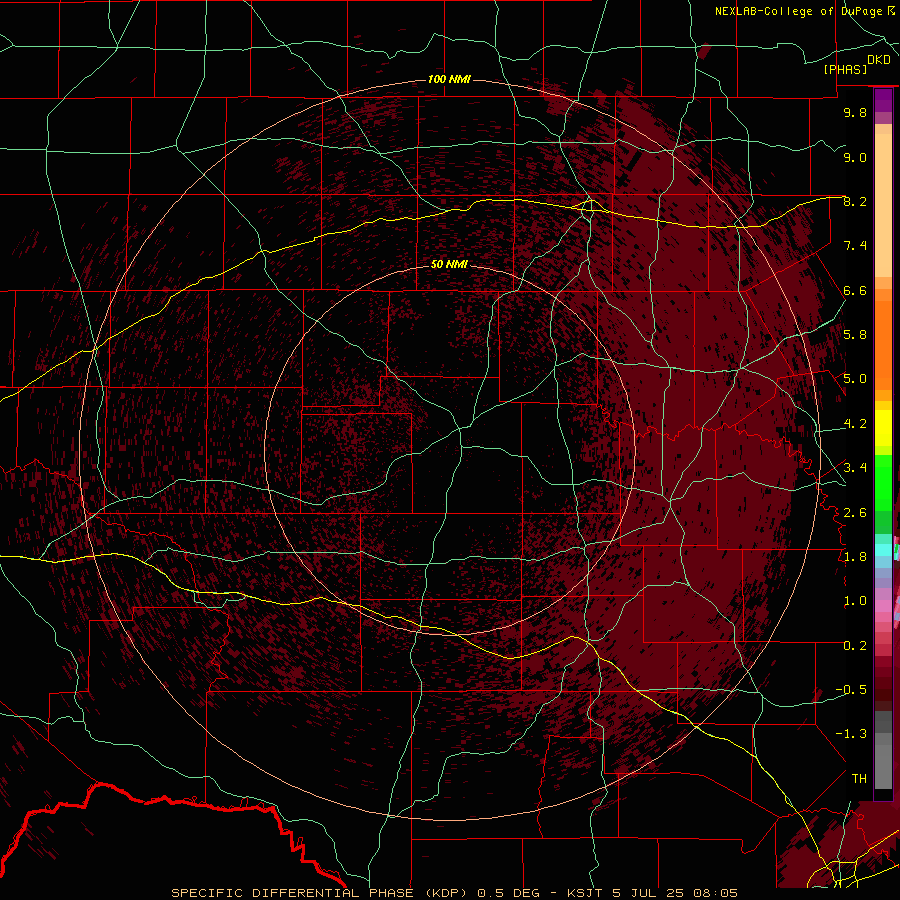Click the 5.0 scale value
Screen dimensions: 900x900
coord(855,379)
